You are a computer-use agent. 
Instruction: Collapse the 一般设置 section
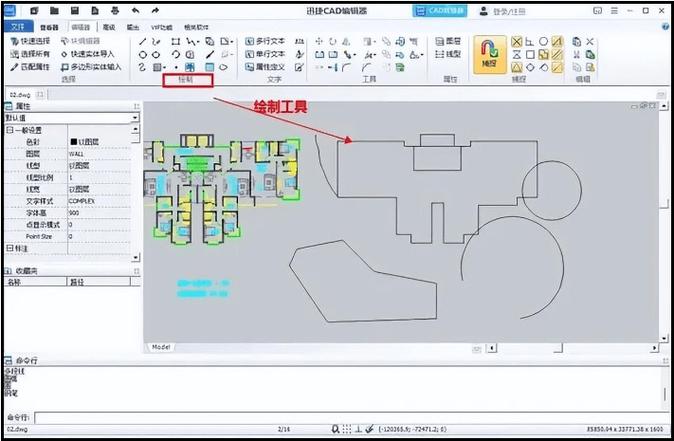pyautogui.click(x=9, y=130)
